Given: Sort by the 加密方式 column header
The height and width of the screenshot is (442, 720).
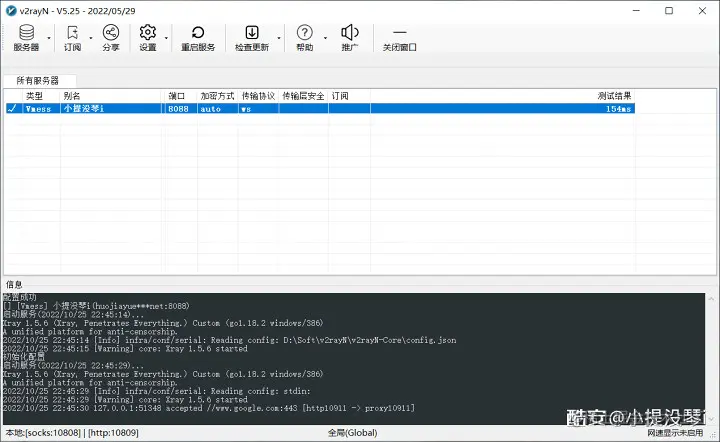Looking at the screenshot, I should [x=217, y=96].
